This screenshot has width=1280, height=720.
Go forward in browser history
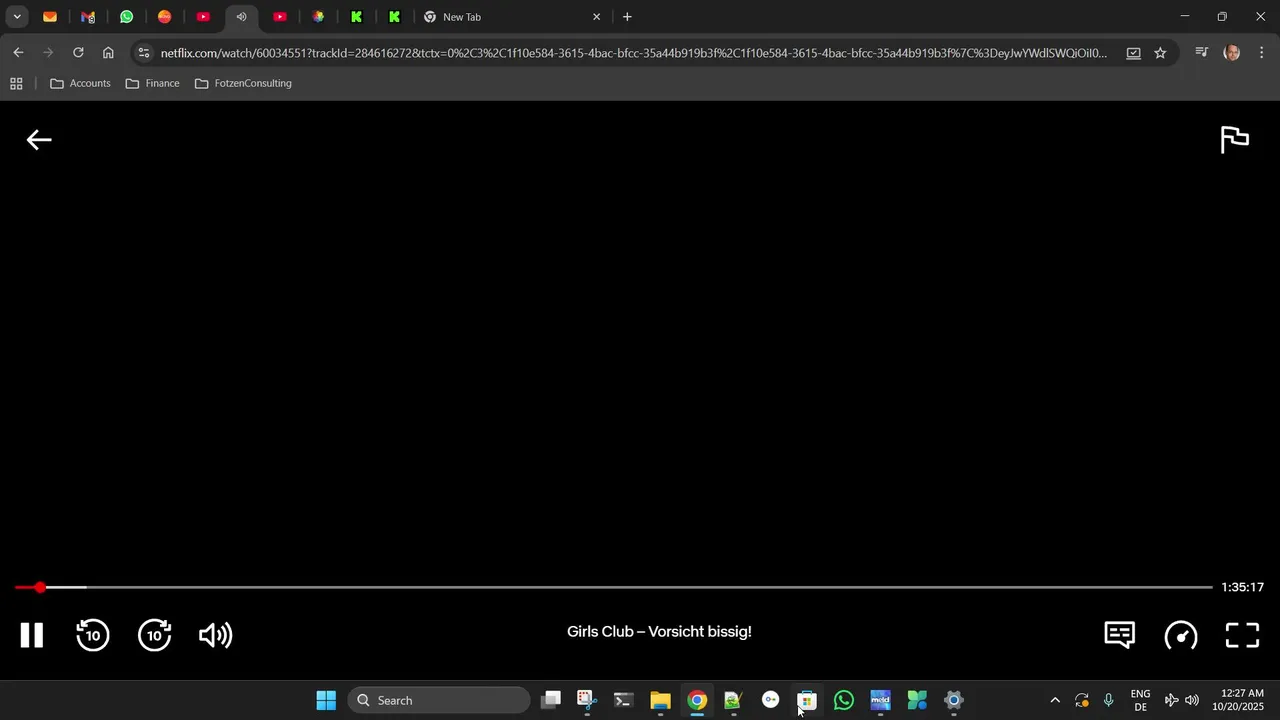[x=48, y=53]
